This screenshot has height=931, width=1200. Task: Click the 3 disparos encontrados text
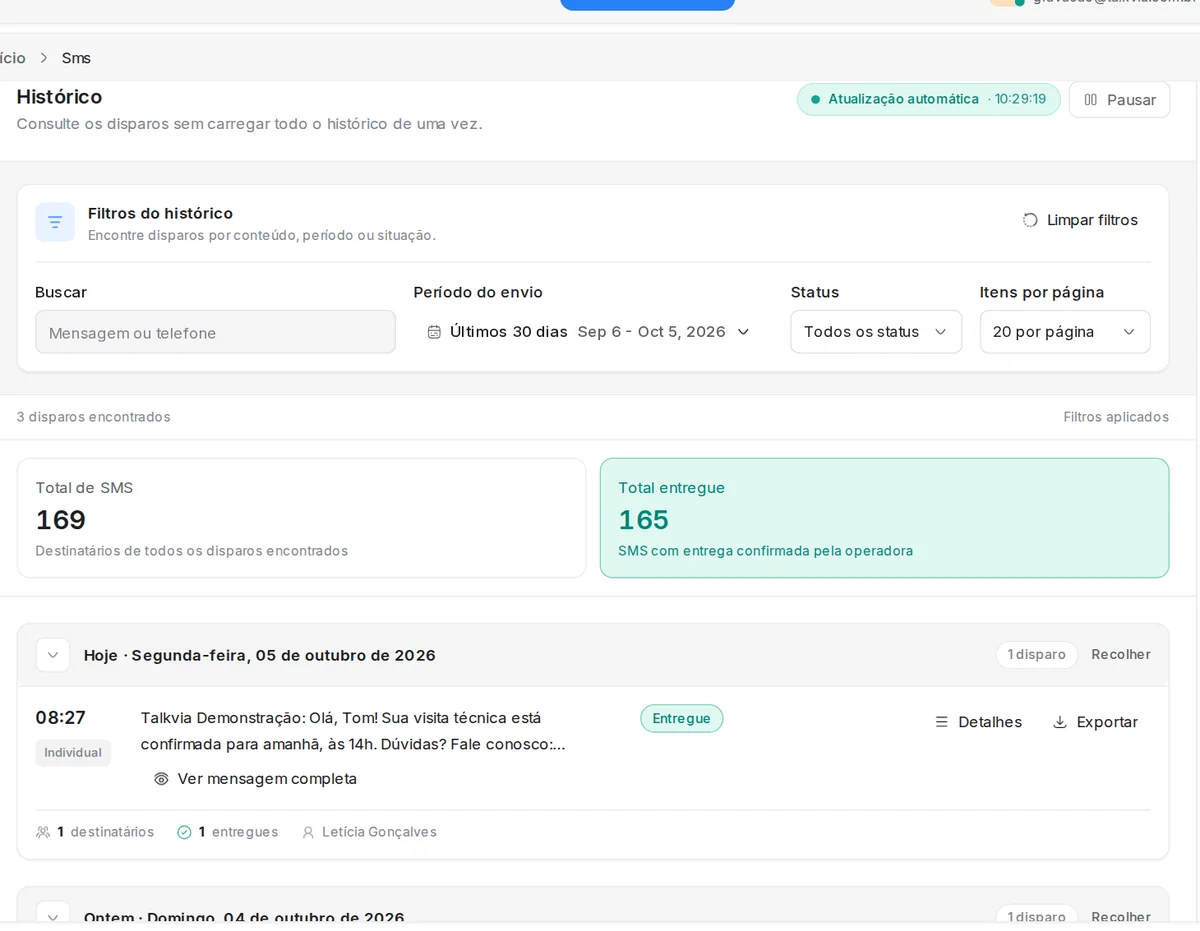point(93,417)
